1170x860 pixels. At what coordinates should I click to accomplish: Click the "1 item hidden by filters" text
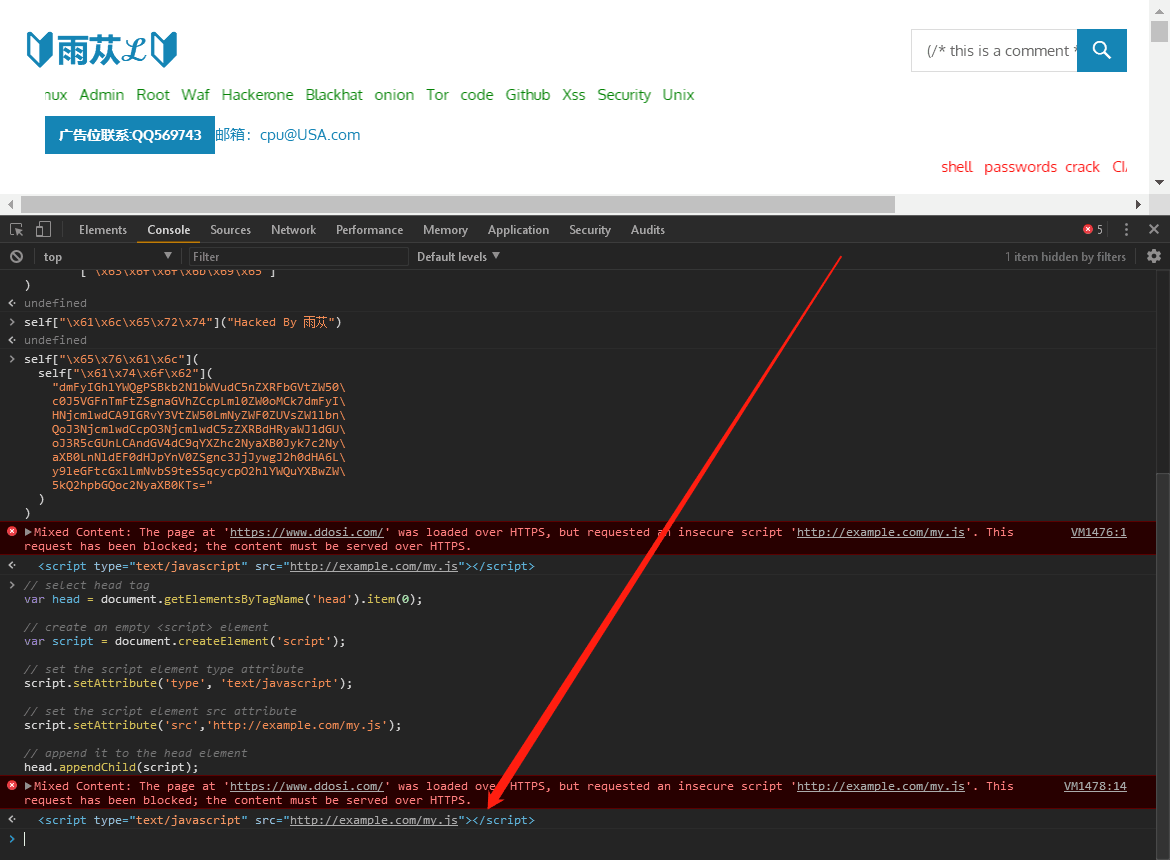coord(1065,257)
